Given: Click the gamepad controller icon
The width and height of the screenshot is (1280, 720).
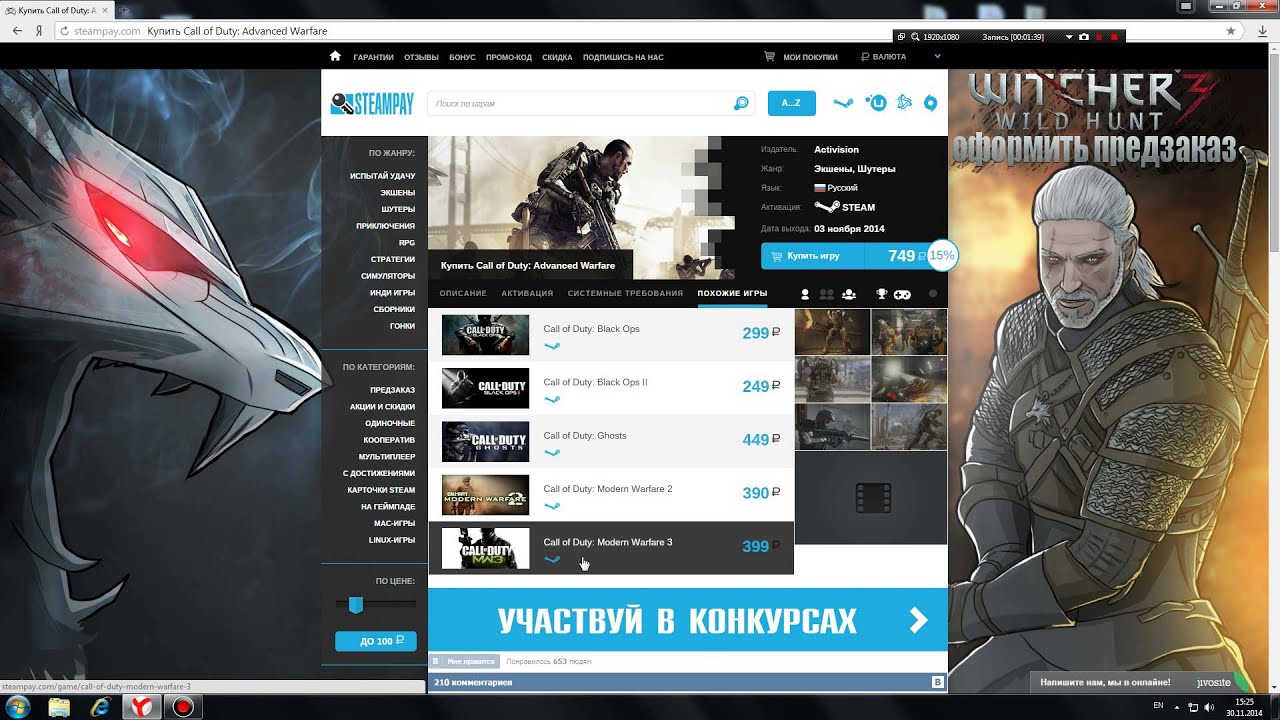Looking at the screenshot, I should click(901, 294).
